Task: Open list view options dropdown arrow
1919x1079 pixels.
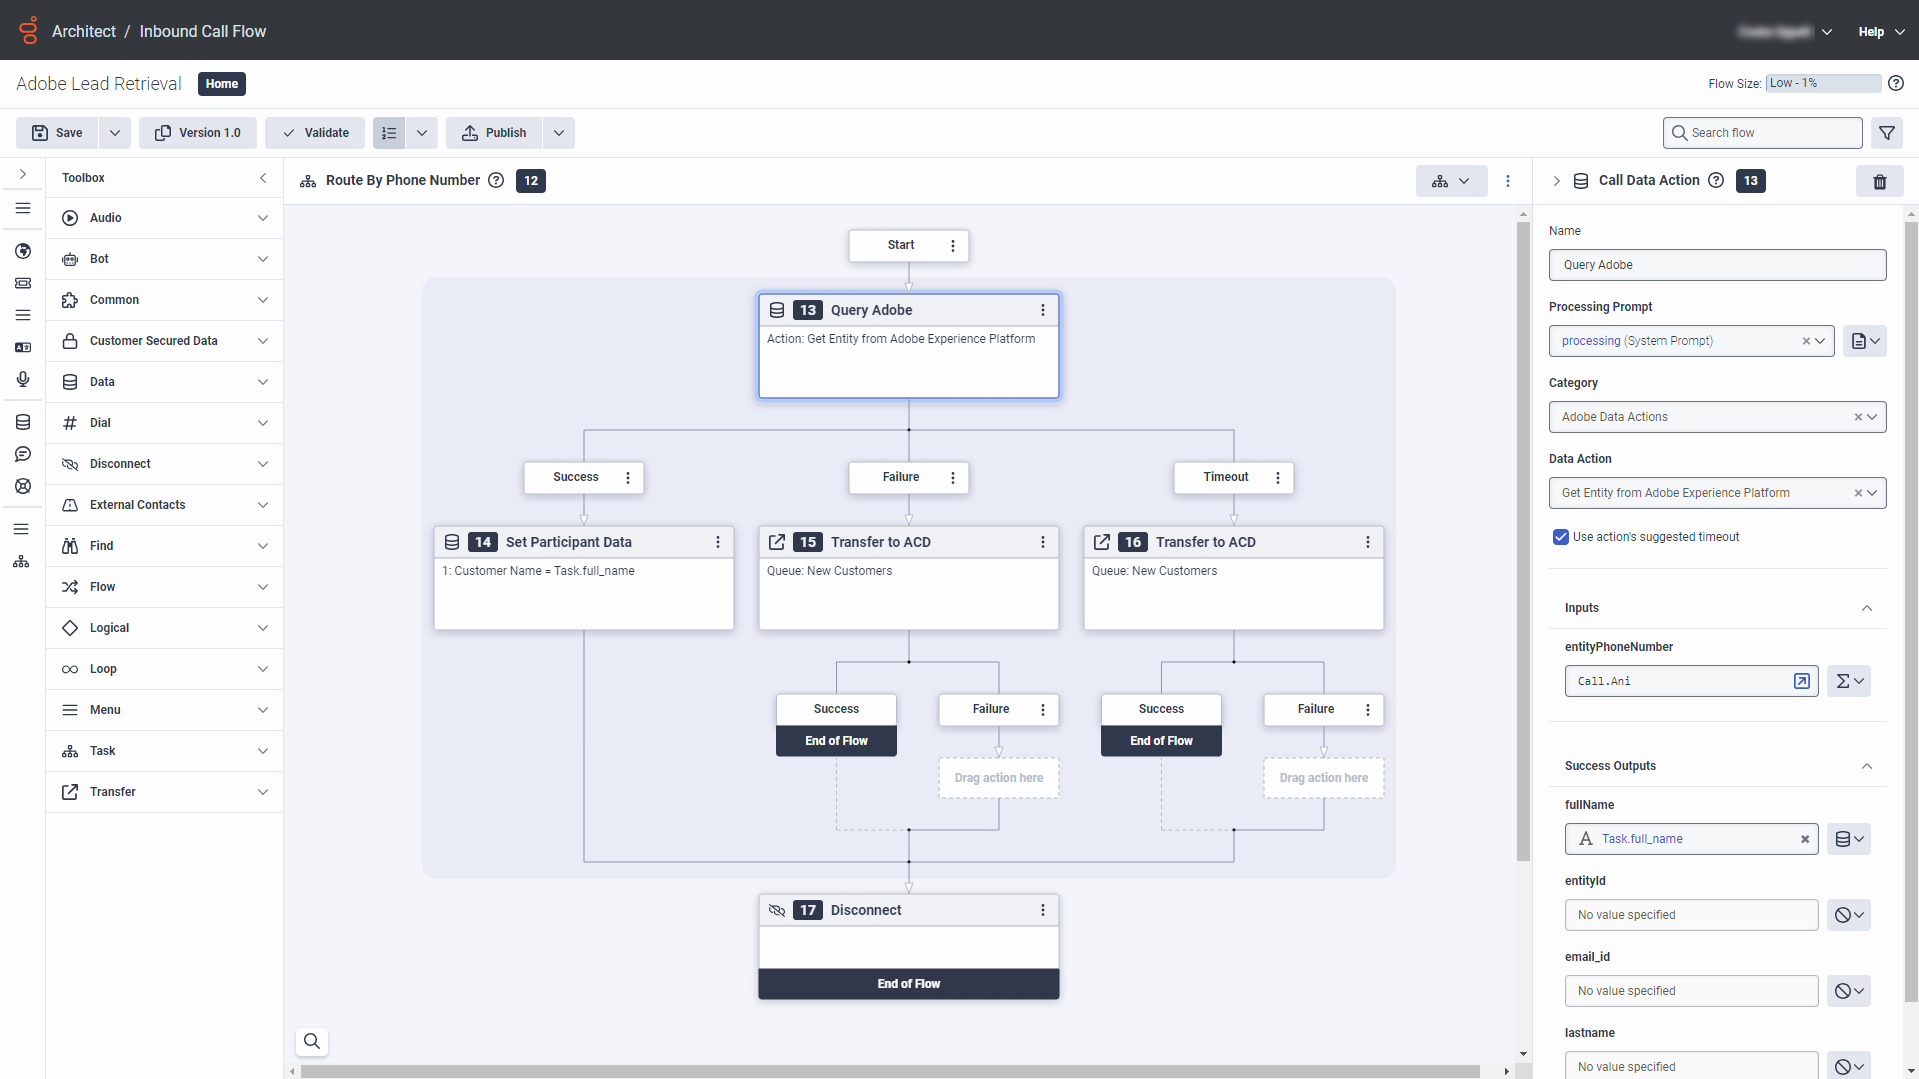Action: tap(422, 133)
